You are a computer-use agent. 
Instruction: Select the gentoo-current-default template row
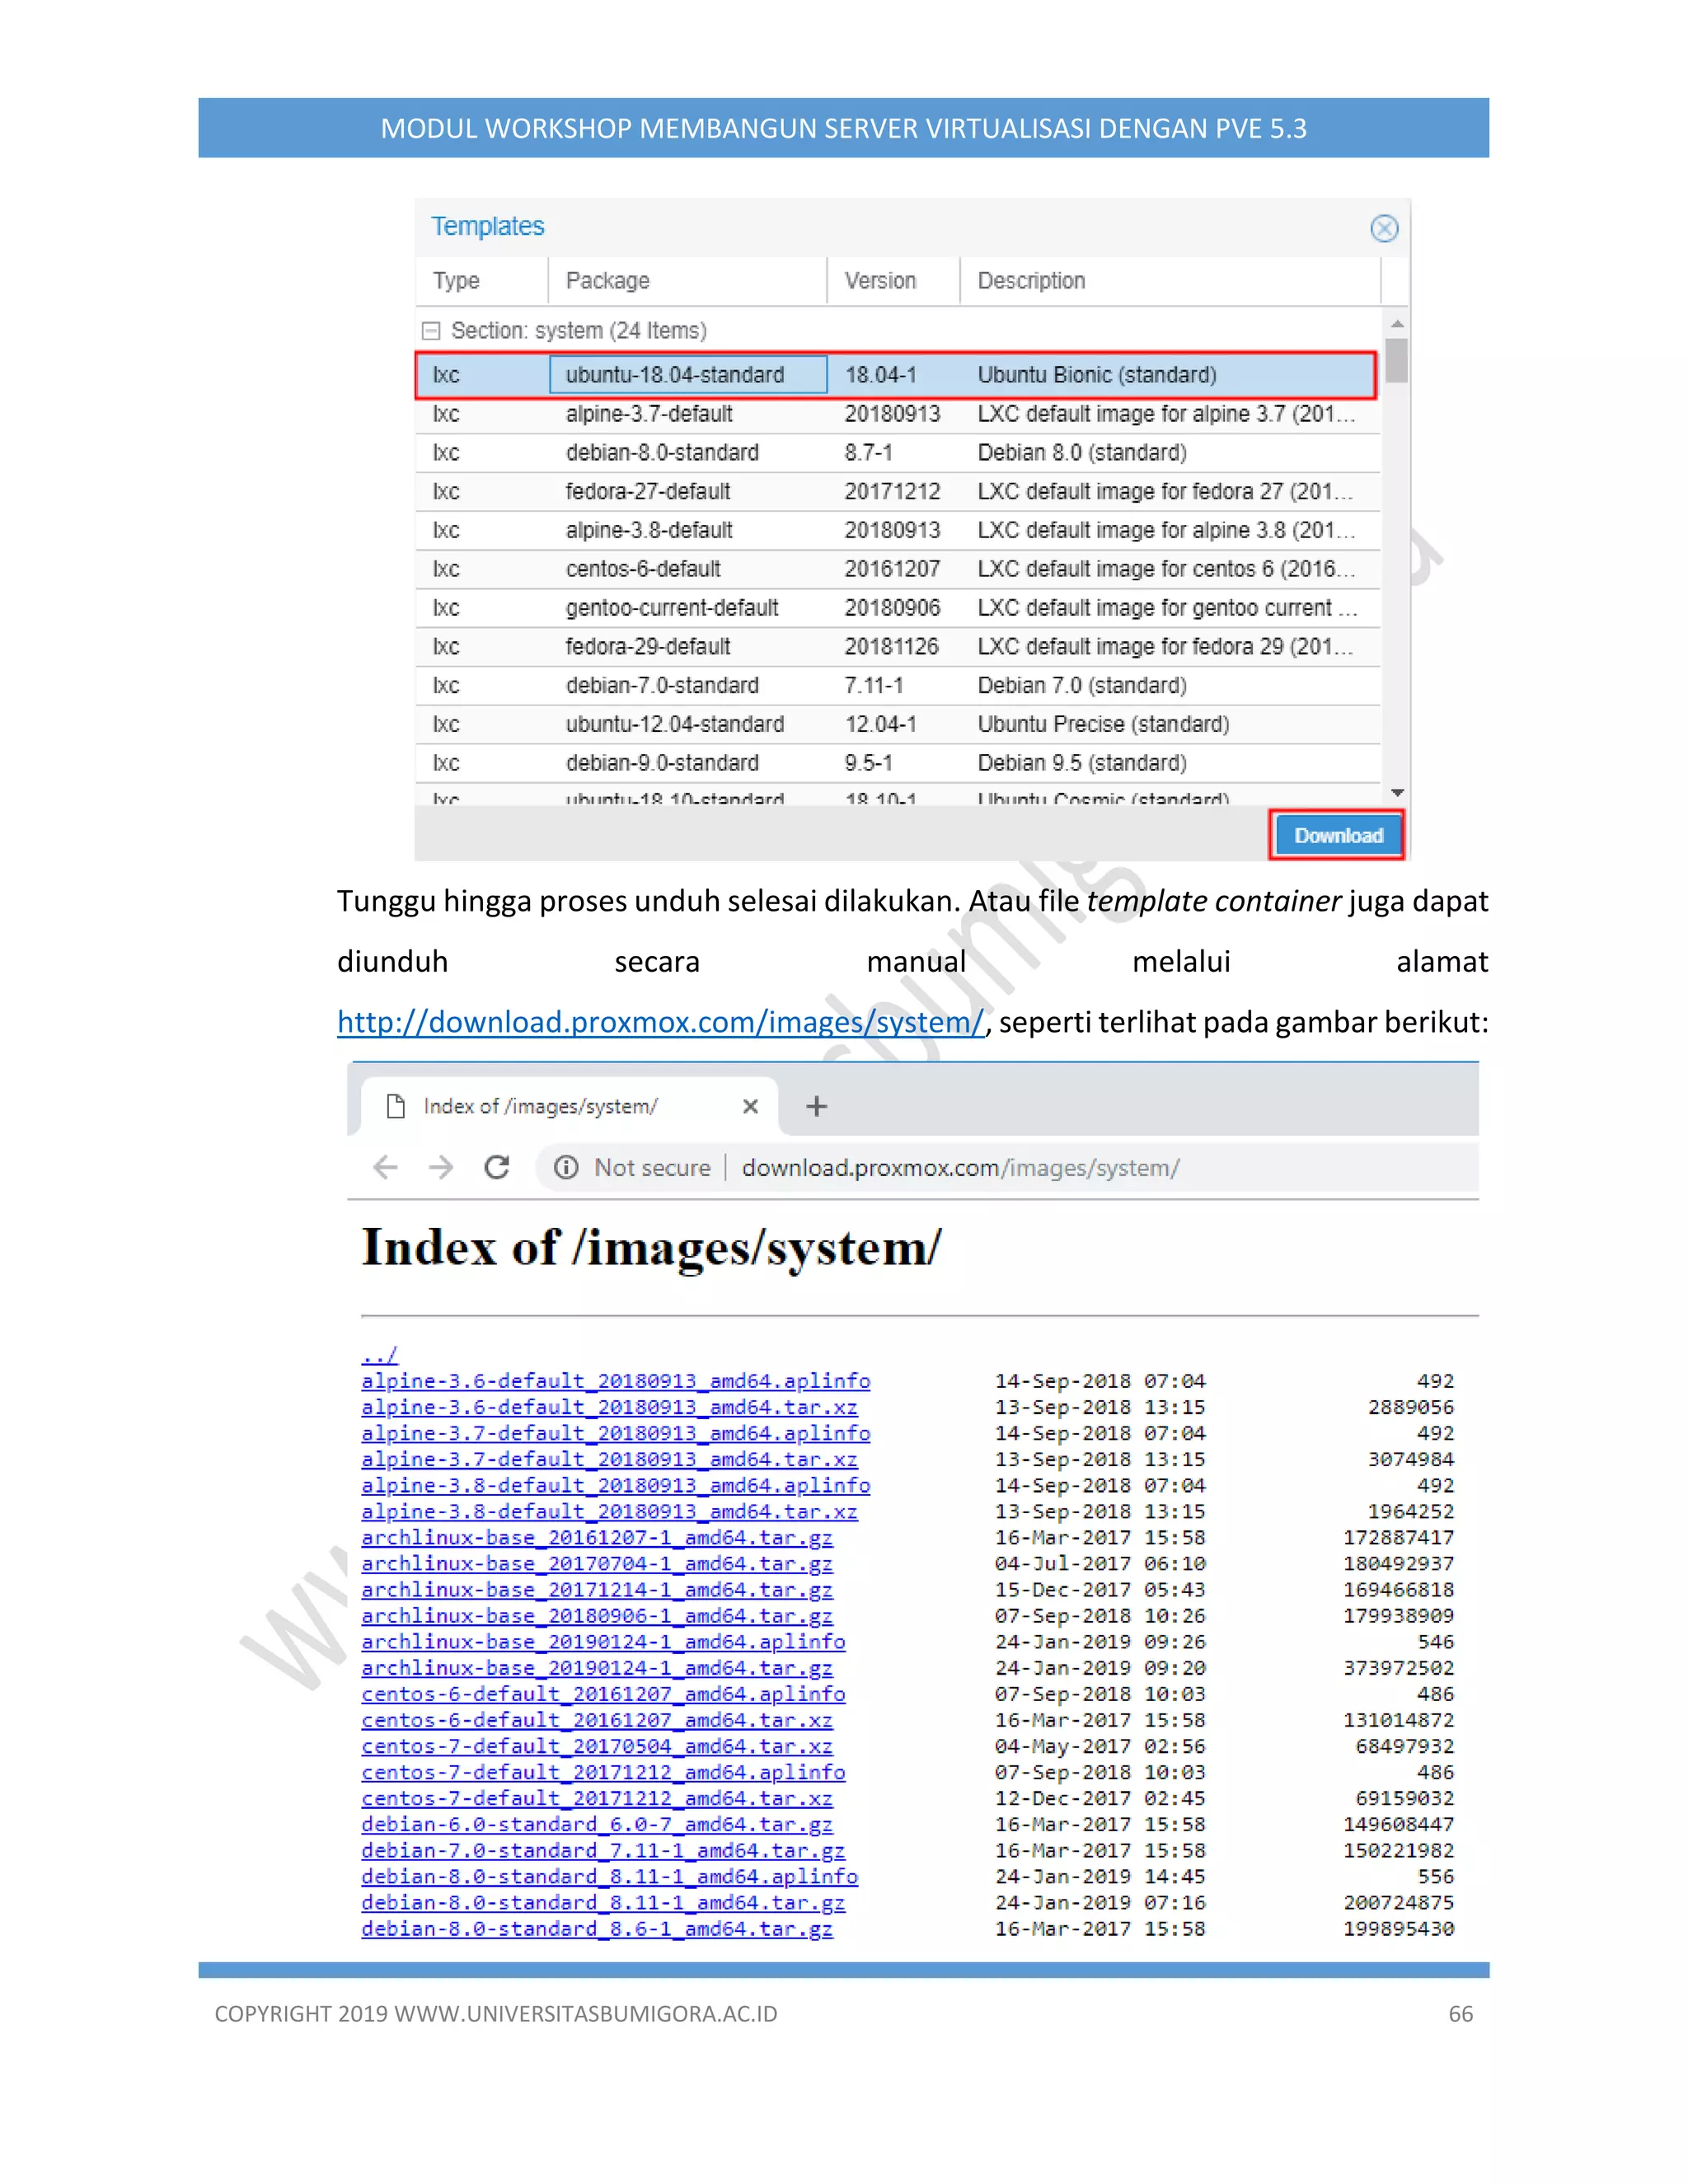(x=898, y=608)
